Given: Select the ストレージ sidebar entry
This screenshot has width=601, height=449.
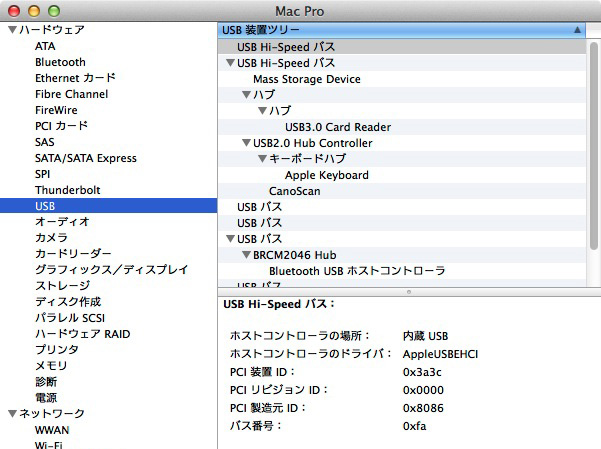Looking at the screenshot, I should [62, 286].
